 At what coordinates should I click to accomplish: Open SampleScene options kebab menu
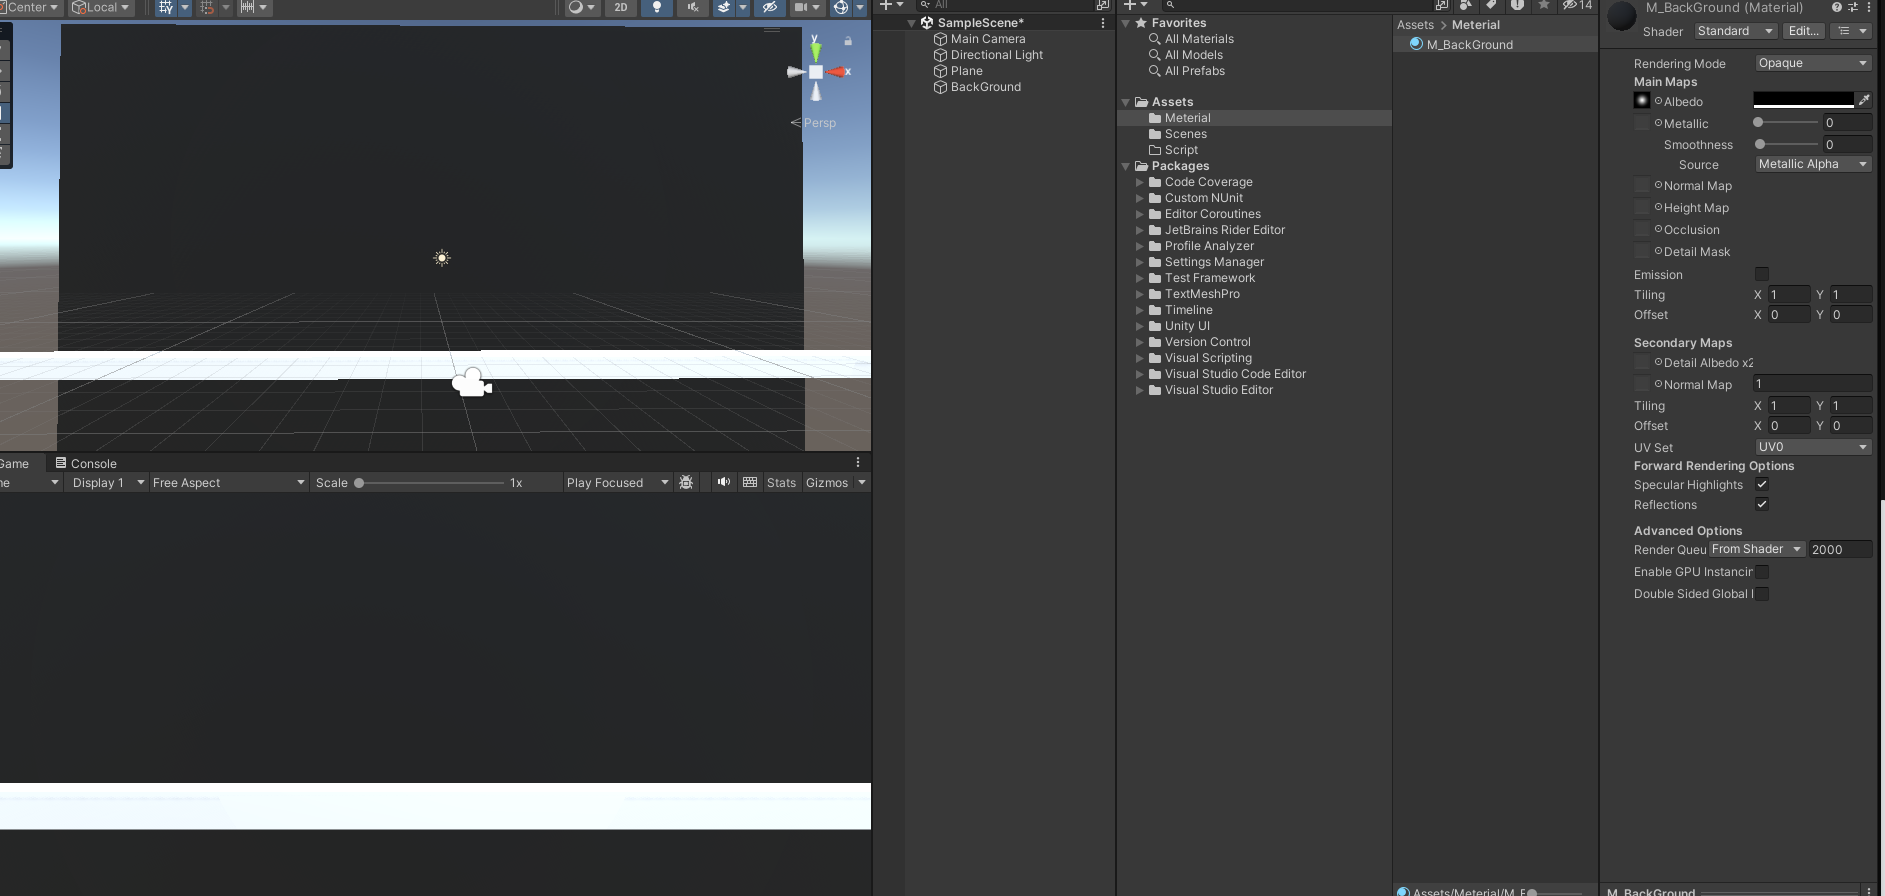pos(1103,23)
